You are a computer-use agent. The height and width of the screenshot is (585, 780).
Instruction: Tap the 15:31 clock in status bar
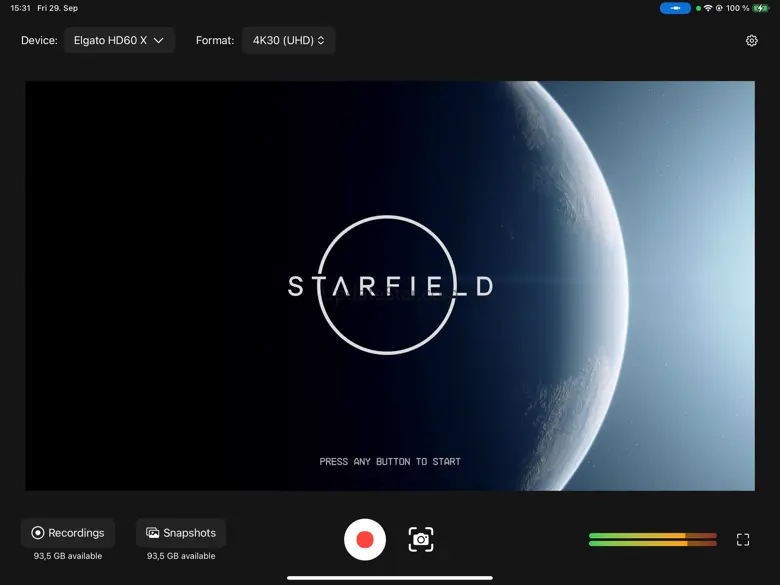pos(20,8)
